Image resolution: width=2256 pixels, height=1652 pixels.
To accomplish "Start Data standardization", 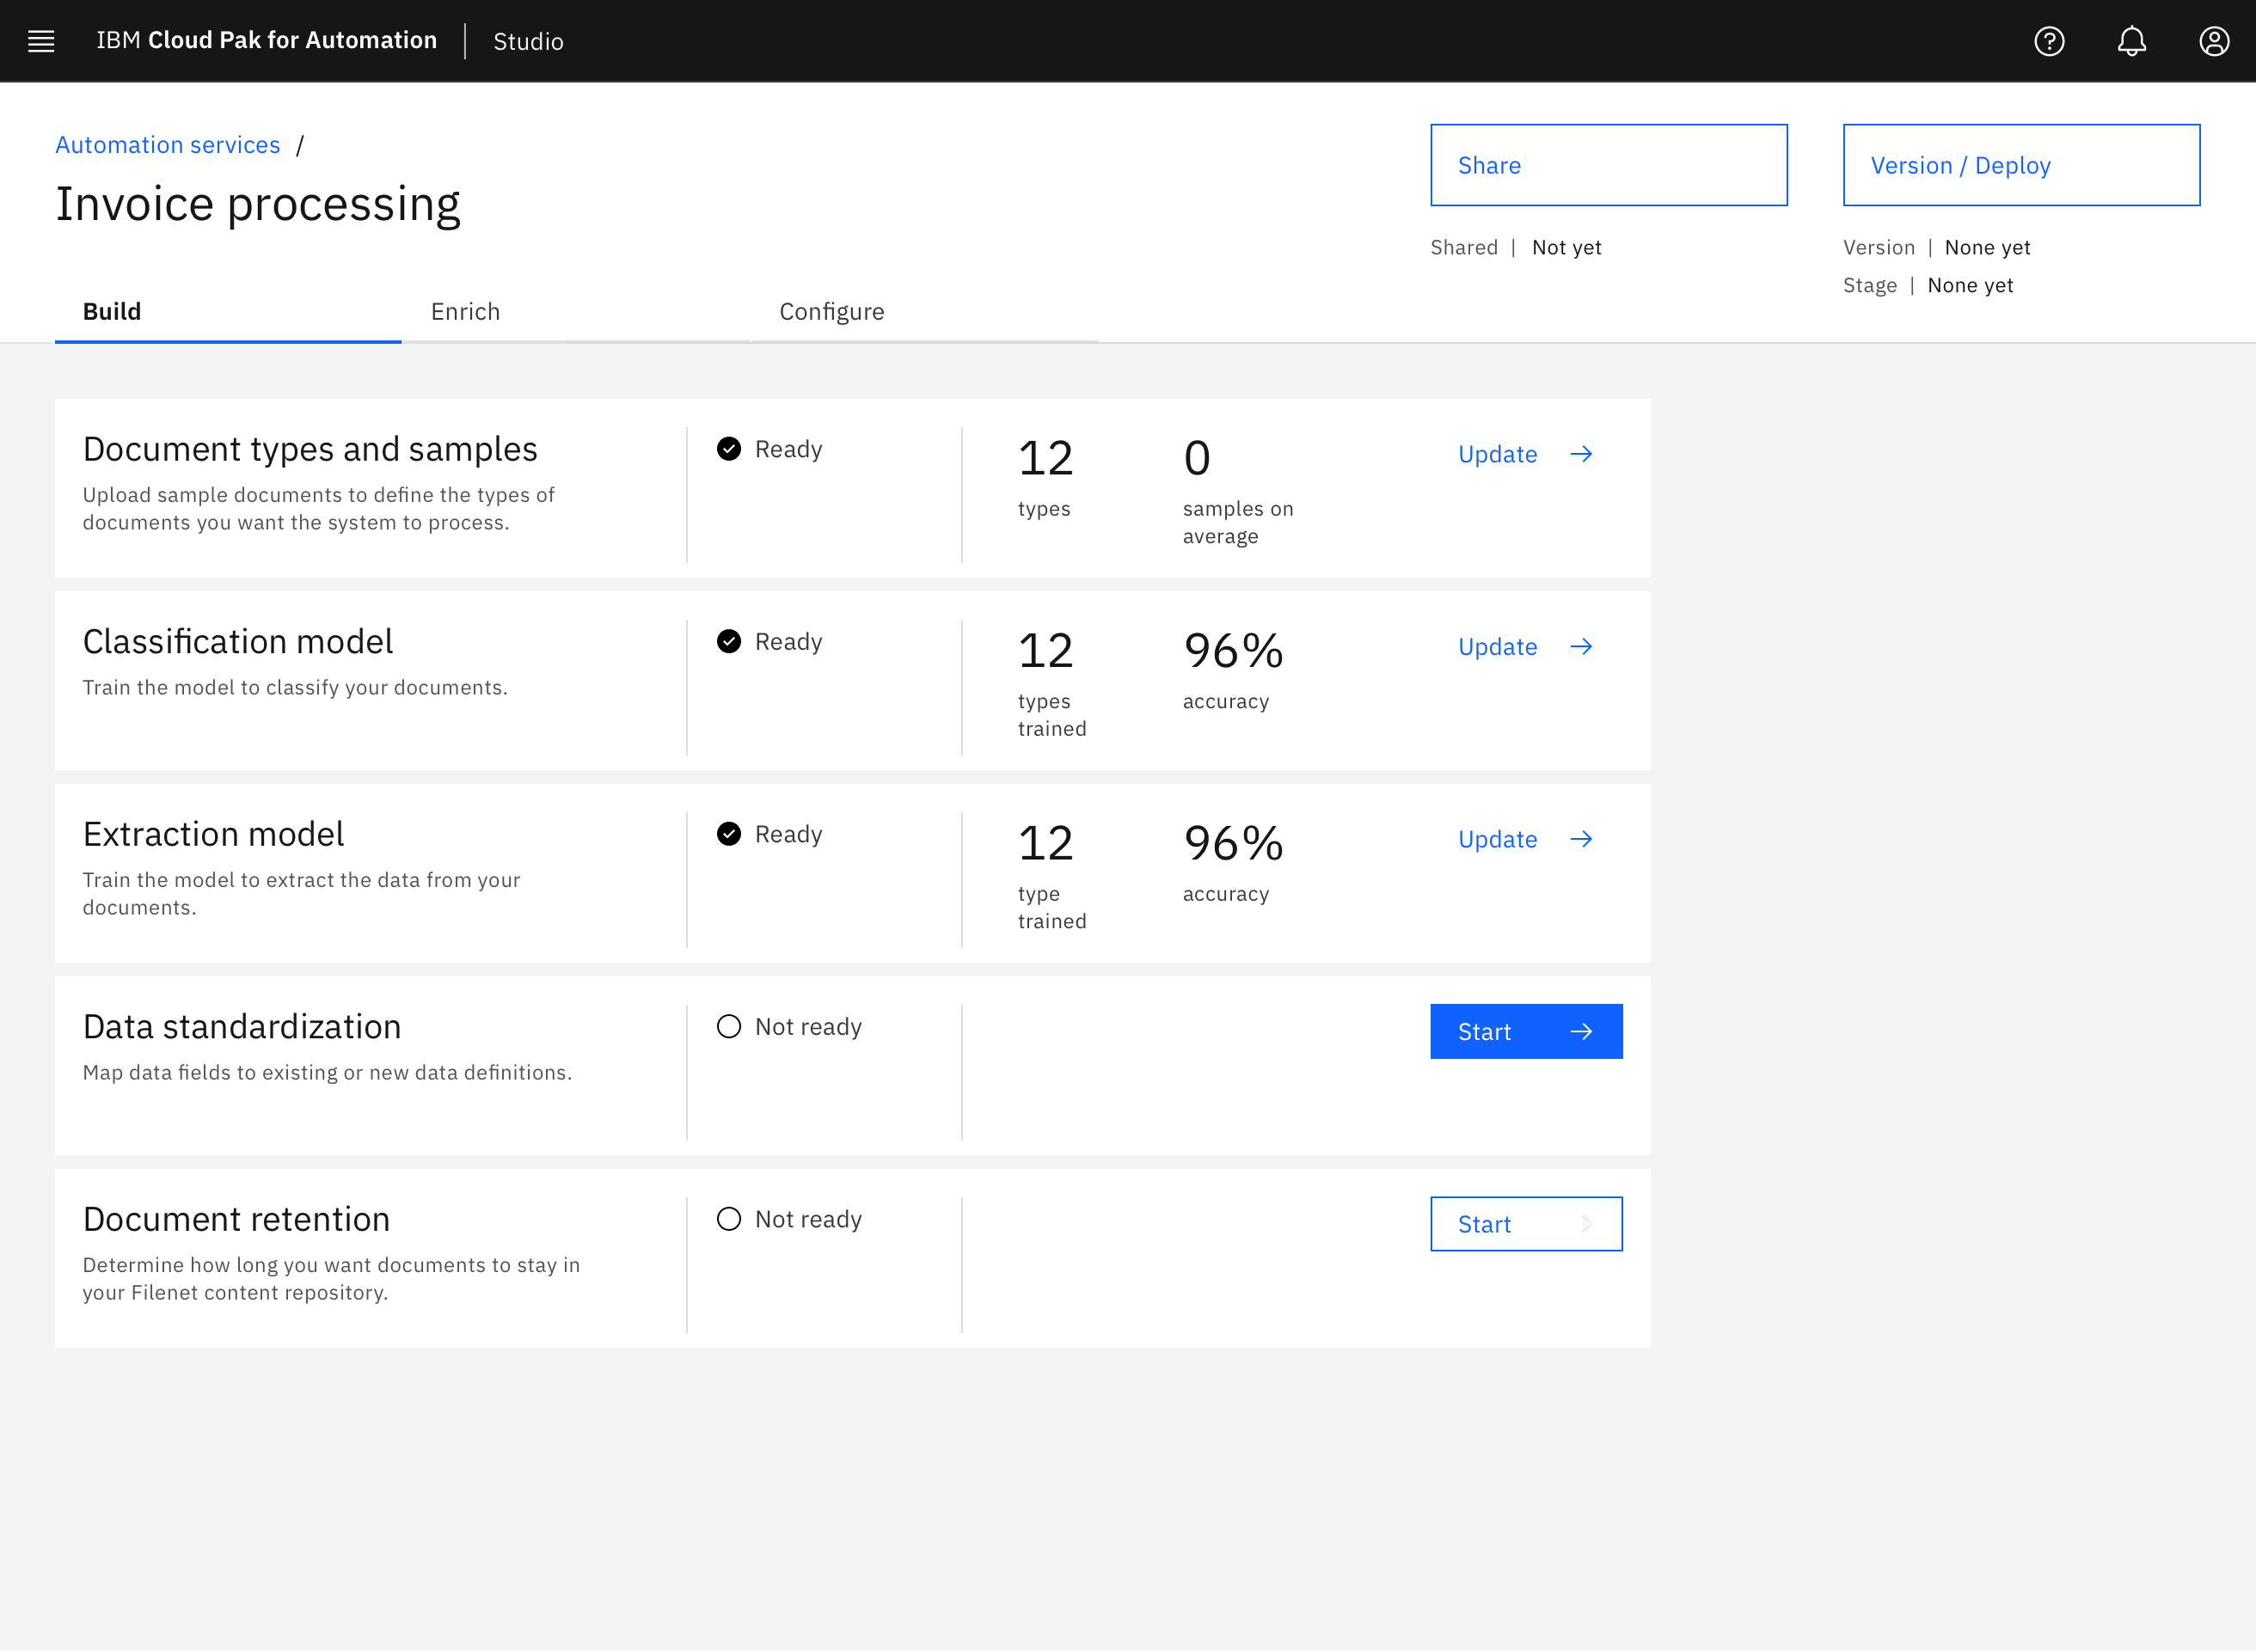I will point(1525,1032).
